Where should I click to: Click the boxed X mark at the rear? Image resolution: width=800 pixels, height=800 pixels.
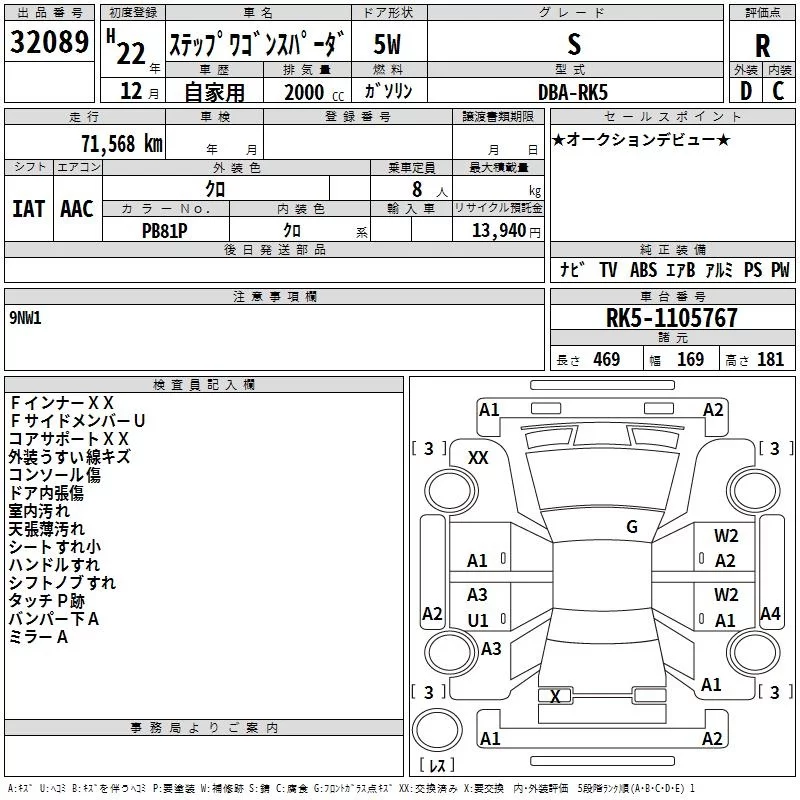[x=555, y=696]
